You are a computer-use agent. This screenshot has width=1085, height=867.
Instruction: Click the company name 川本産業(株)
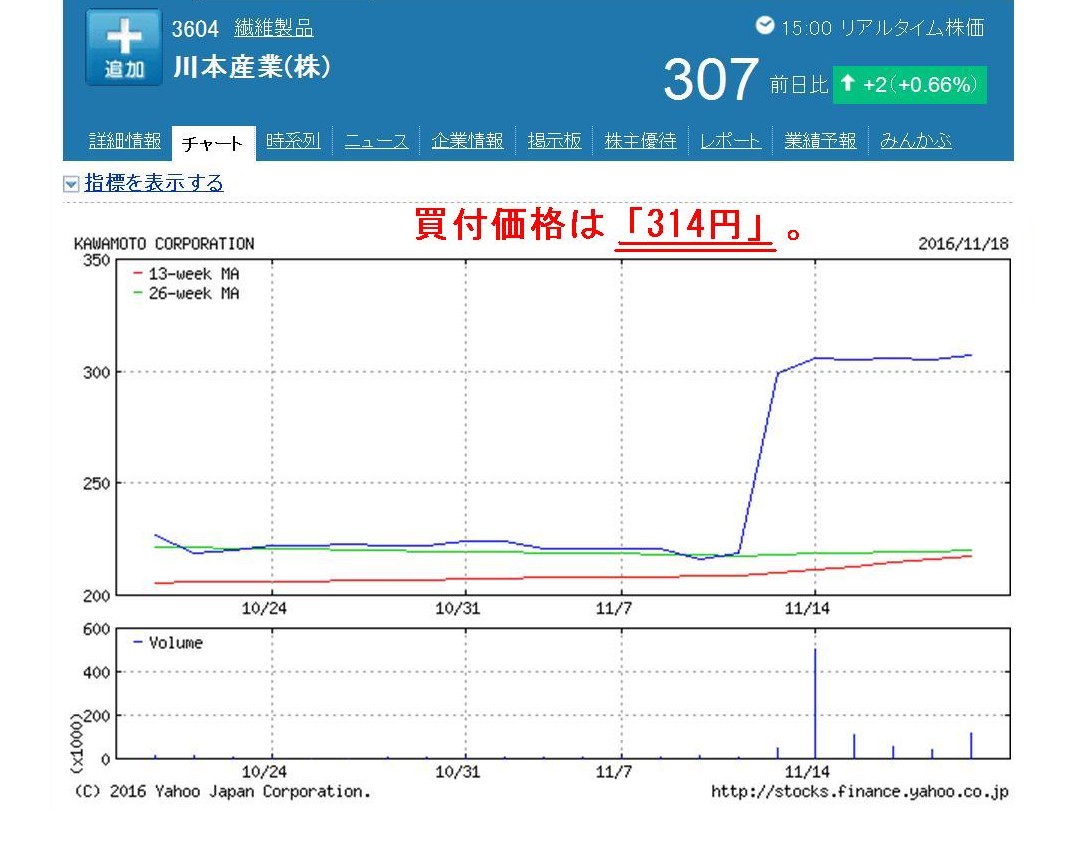pos(252,67)
